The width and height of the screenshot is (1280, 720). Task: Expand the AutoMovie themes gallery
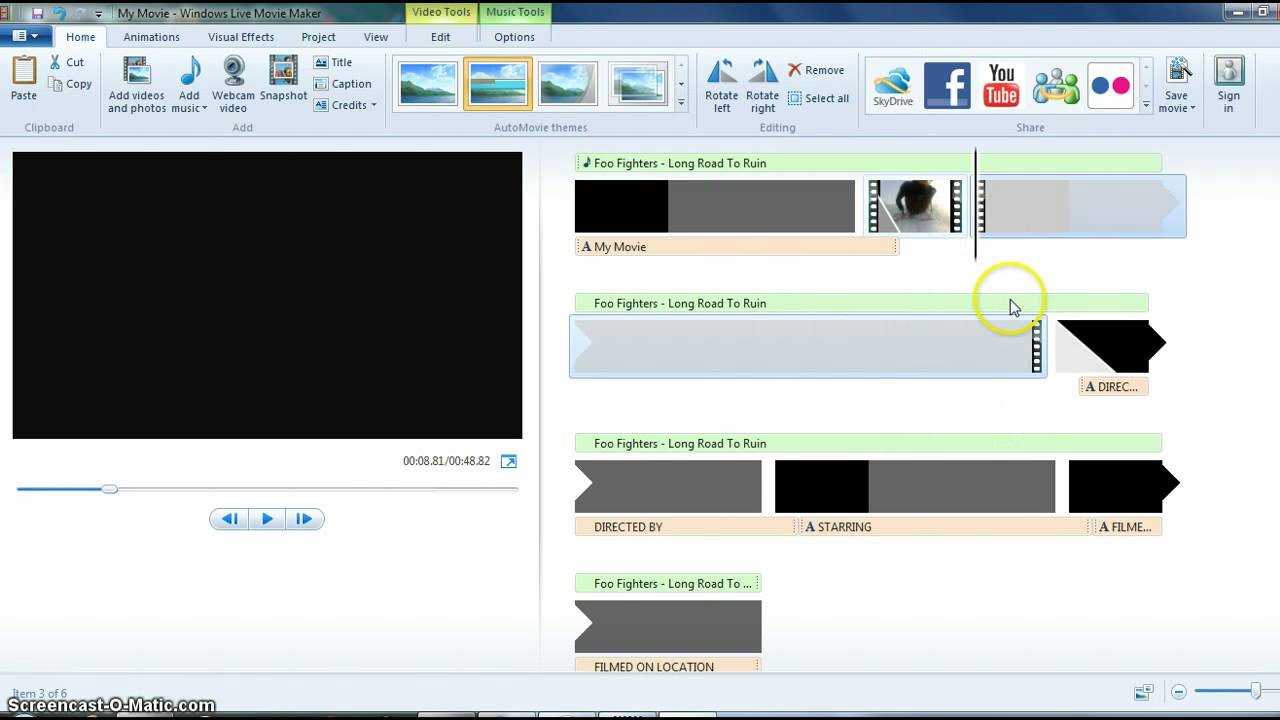click(681, 102)
